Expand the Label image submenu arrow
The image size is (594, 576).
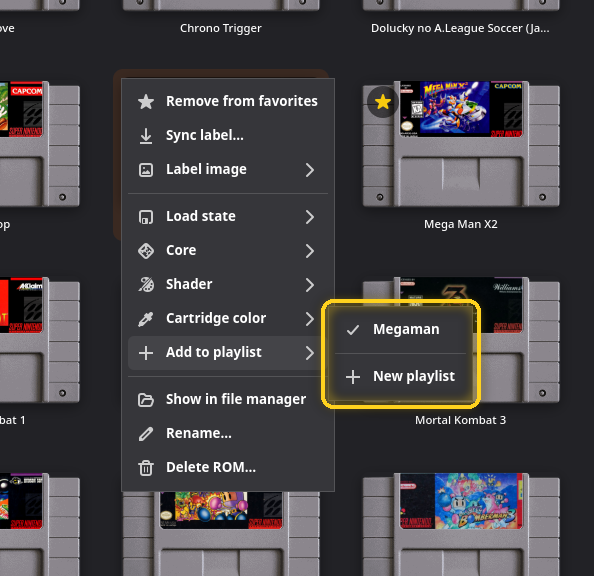(310, 170)
